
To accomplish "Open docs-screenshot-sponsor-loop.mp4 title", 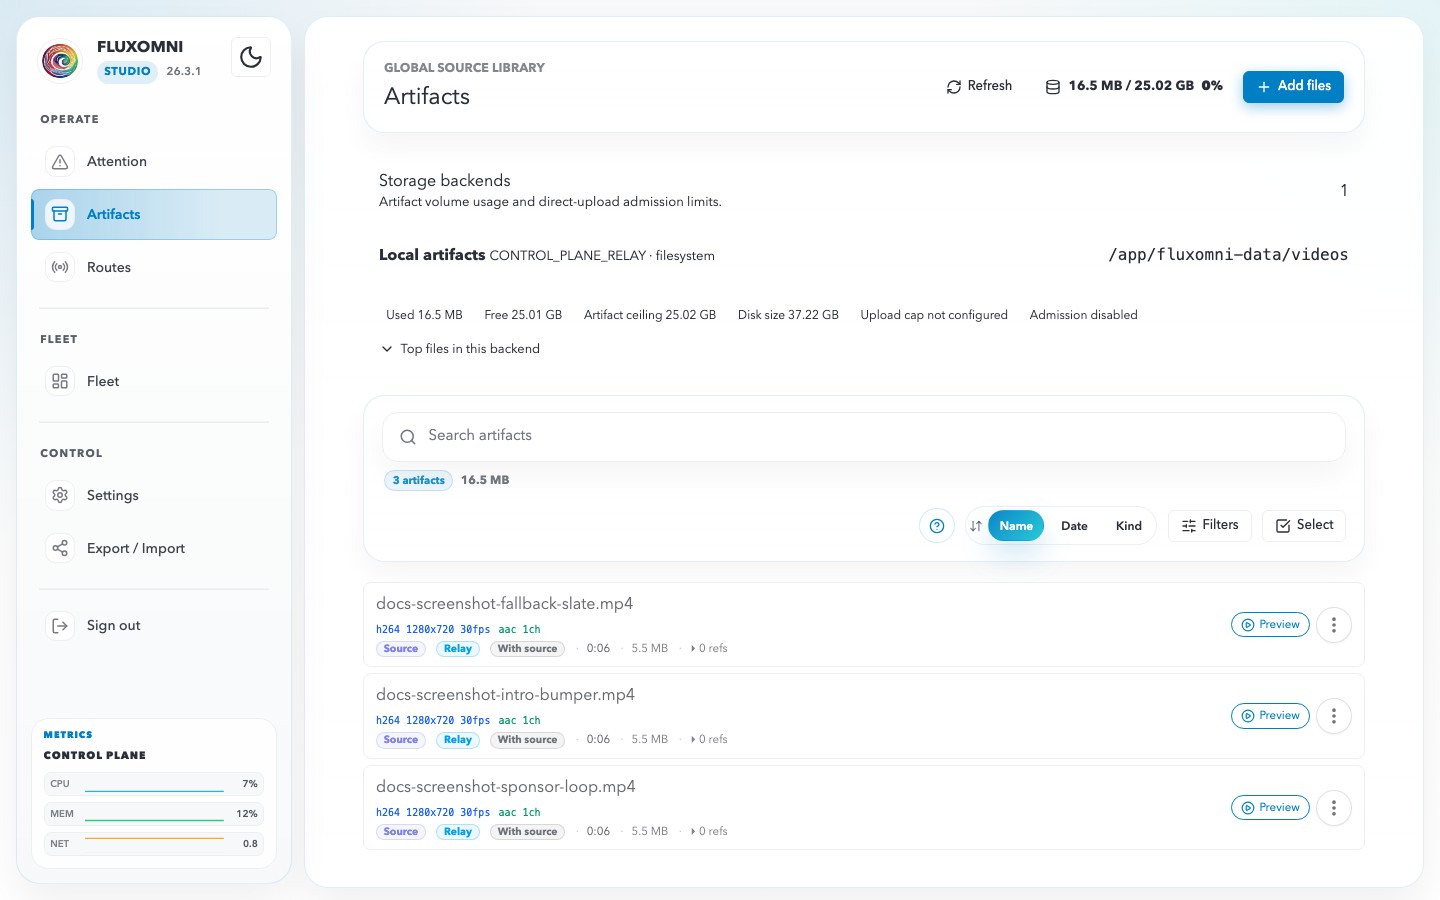I will (506, 787).
